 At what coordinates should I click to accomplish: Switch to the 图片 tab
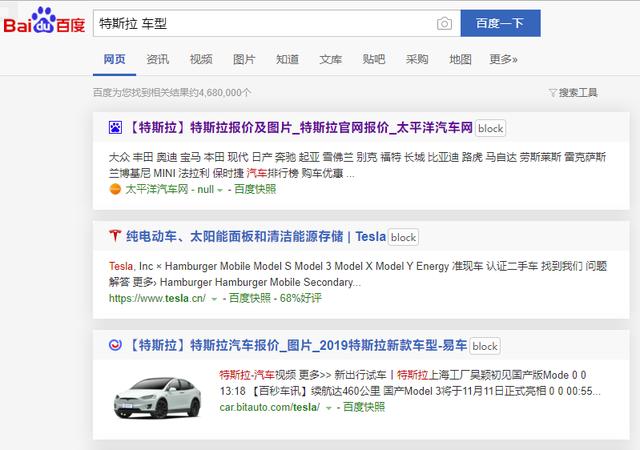[244, 60]
